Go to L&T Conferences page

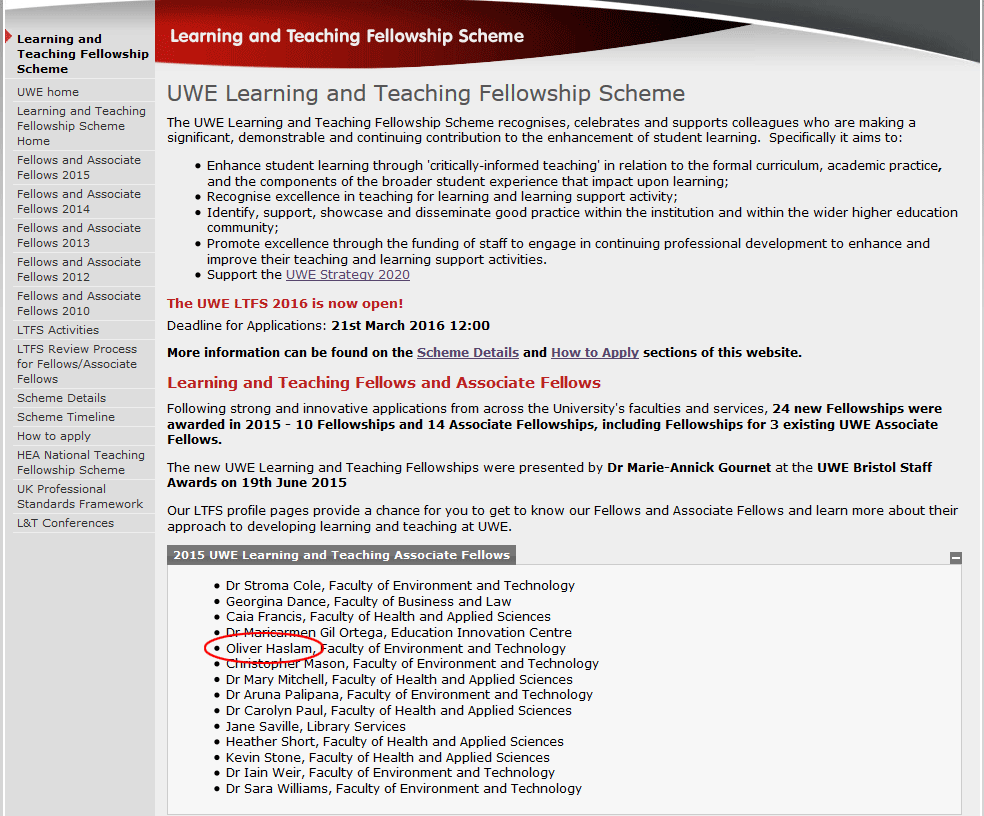click(x=65, y=523)
